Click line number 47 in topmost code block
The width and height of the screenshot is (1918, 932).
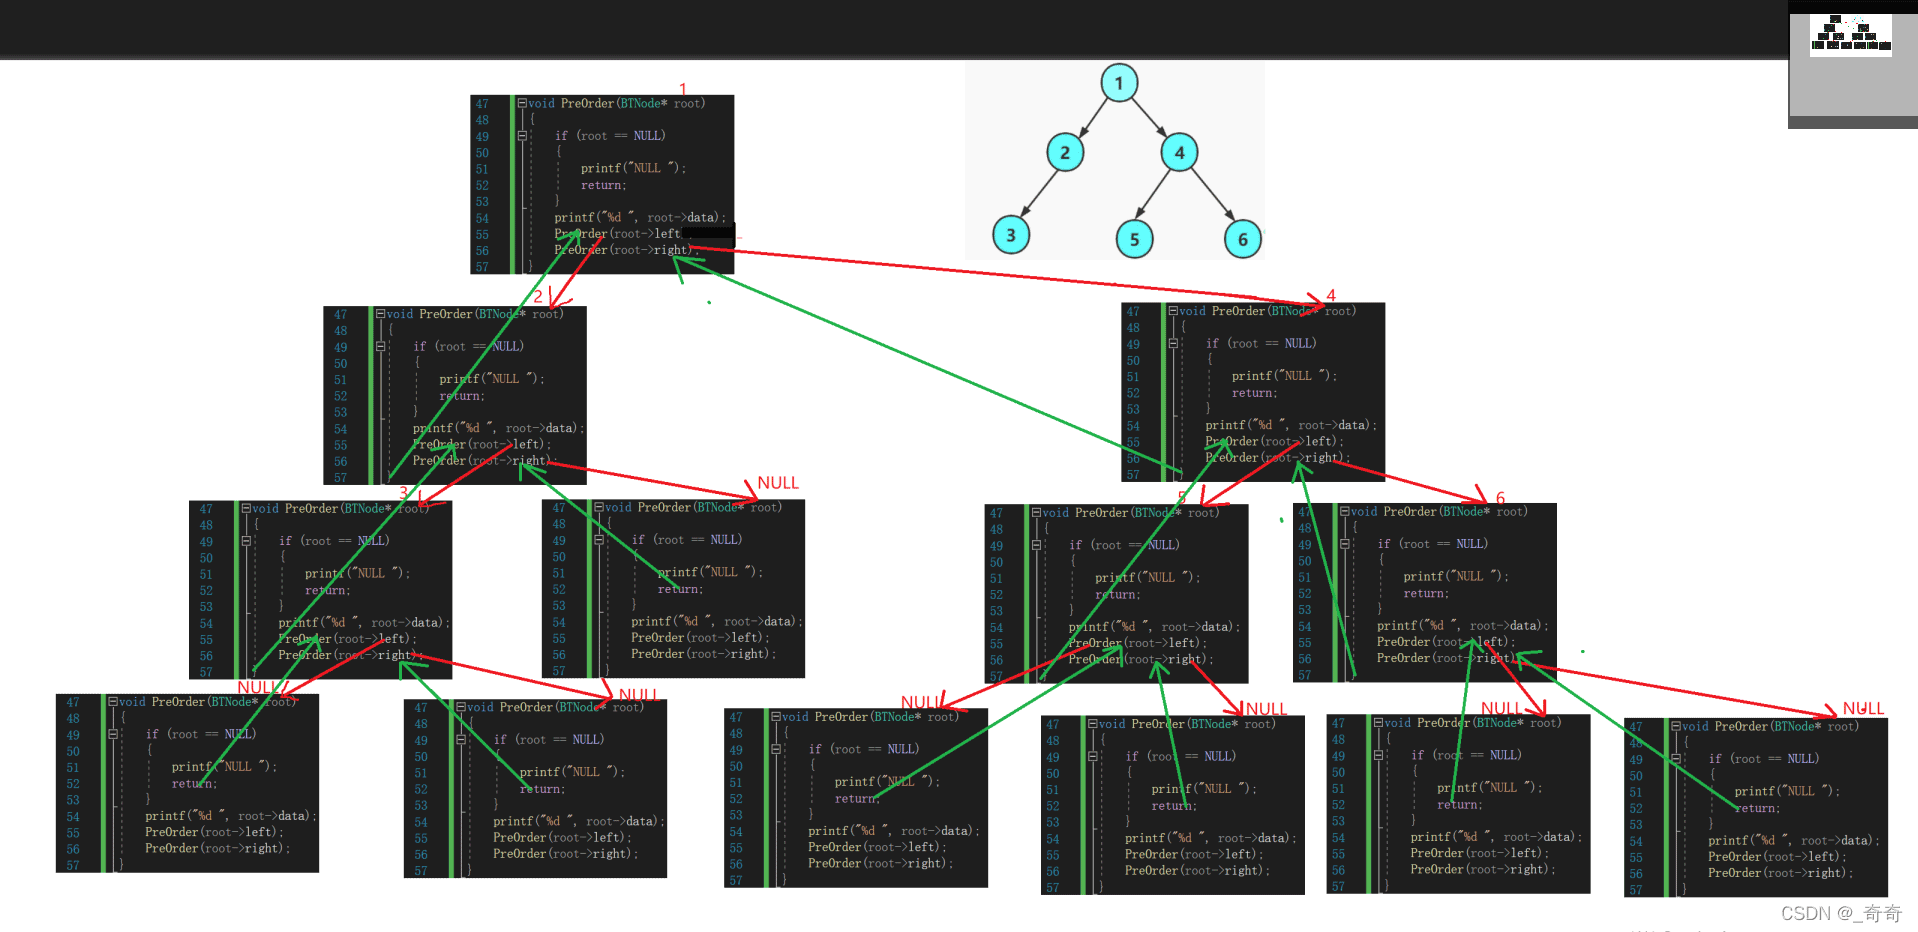(x=482, y=104)
